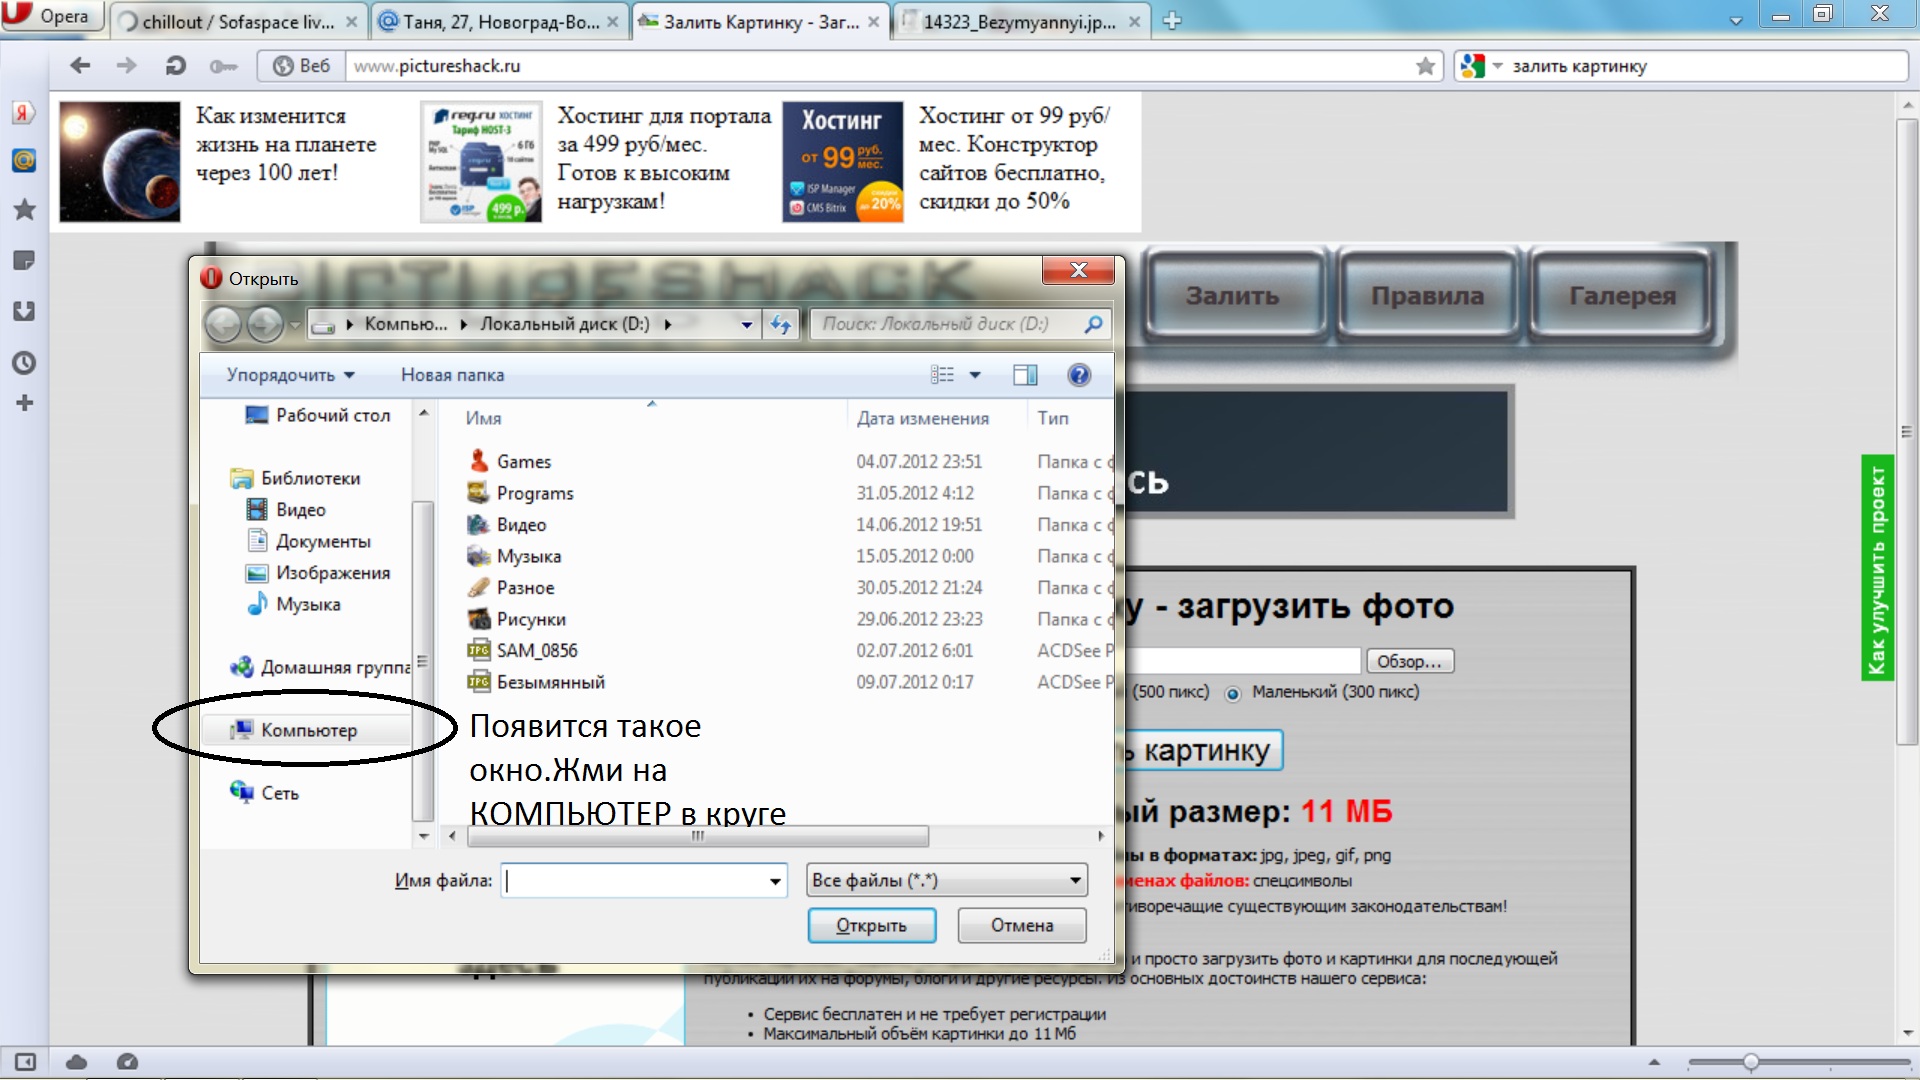Open the Имя файла combo dropdown
Image resolution: width=1920 pixels, height=1080 pixels.
775,881
